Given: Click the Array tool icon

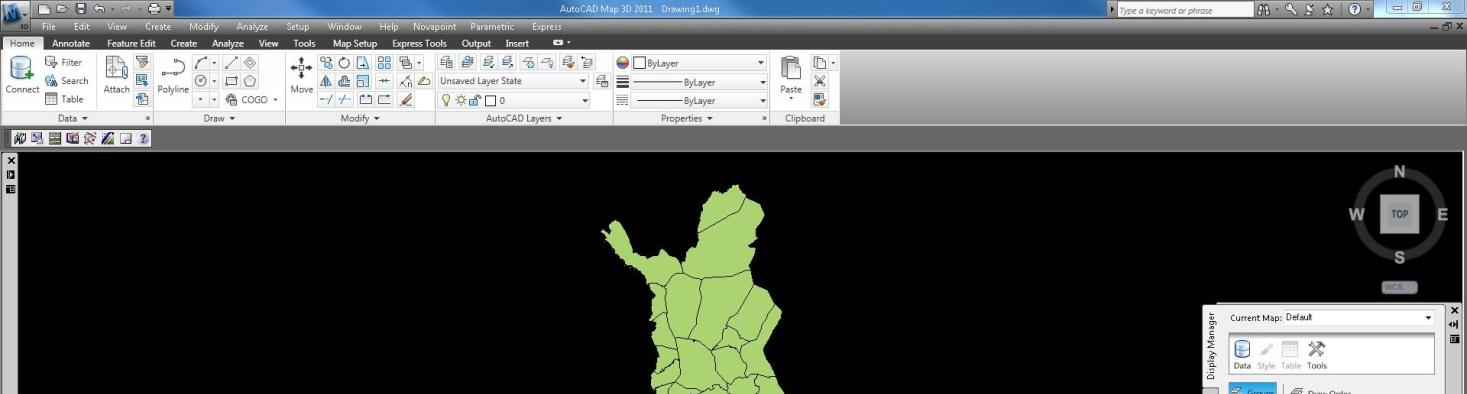Looking at the screenshot, I should (x=384, y=63).
